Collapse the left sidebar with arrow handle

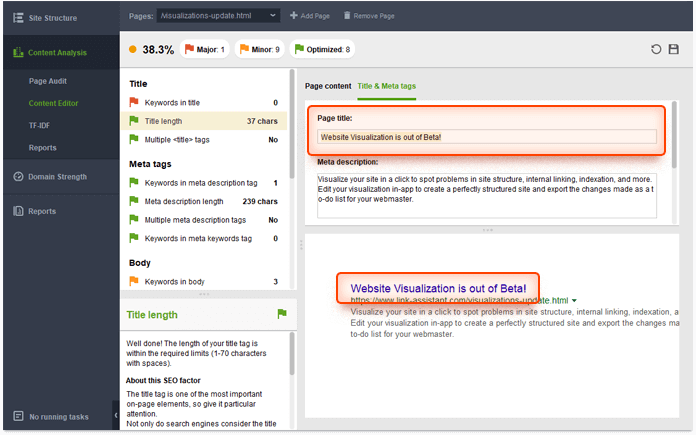(116, 415)
